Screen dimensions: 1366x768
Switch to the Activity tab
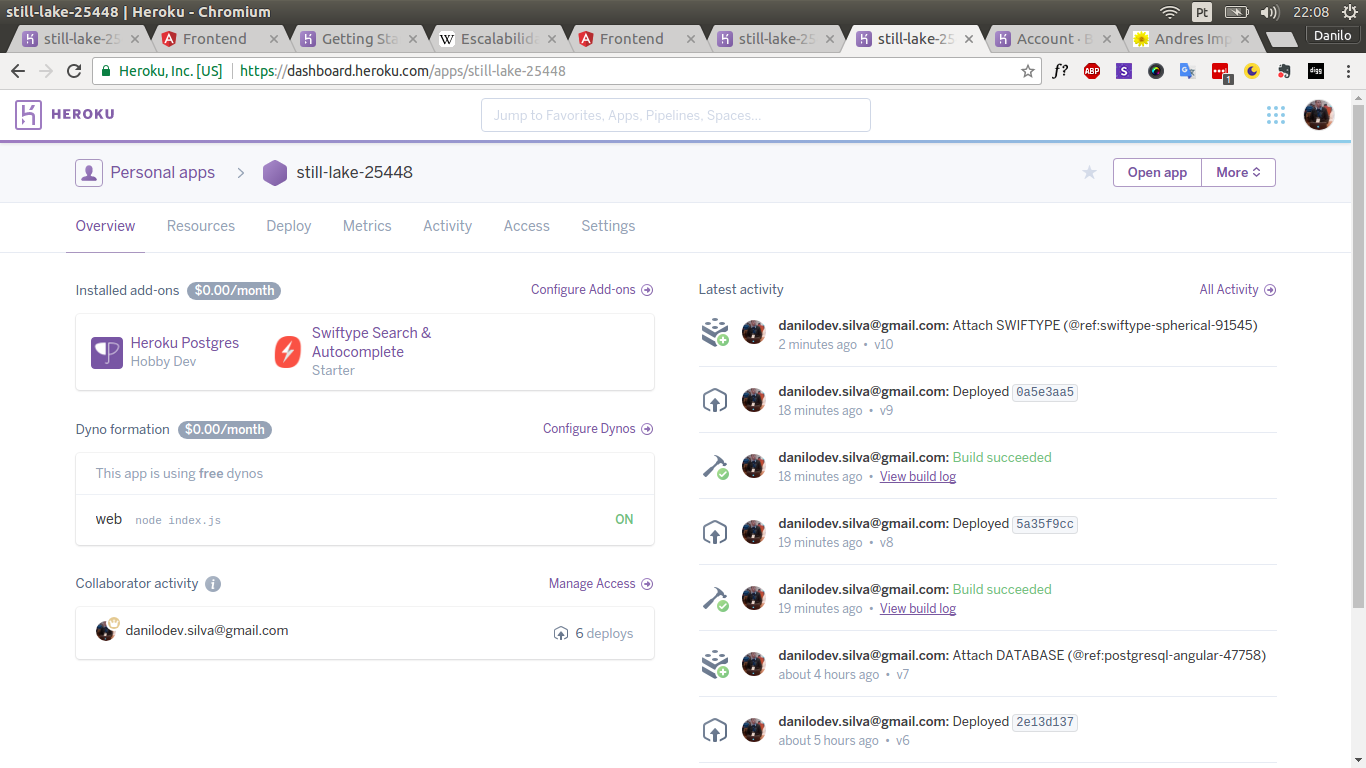[x=447, y=226]
